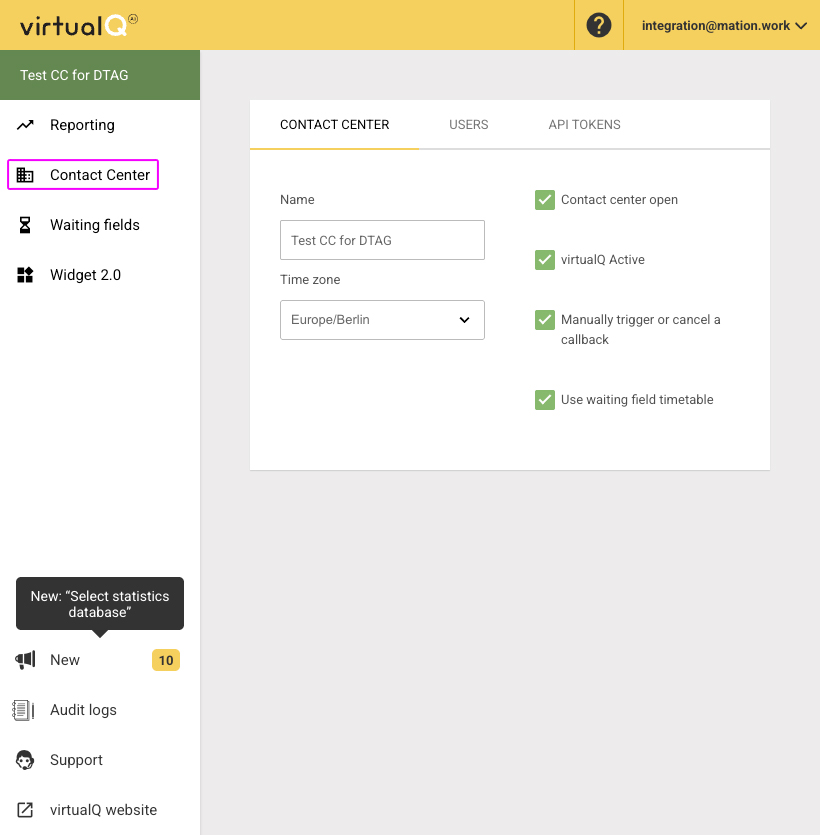The width and height of the screenshot is (820, 835).
Task: Open Widget 2.0 in the sidebar
Action: pos(85,275)
